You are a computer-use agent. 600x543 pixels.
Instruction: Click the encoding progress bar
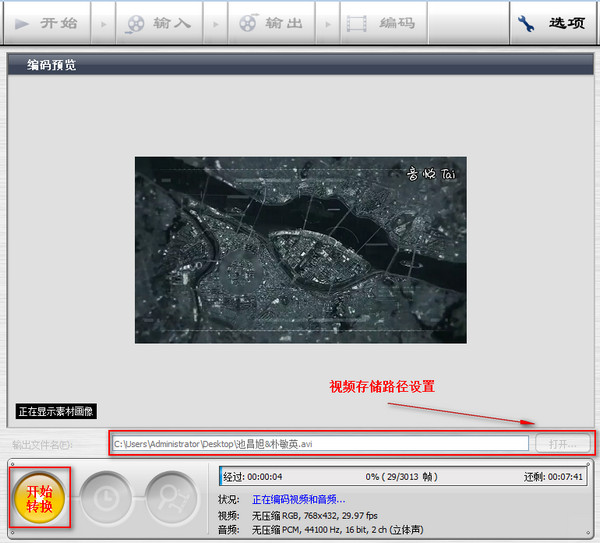pyautogui.click(x=403, y=476)
